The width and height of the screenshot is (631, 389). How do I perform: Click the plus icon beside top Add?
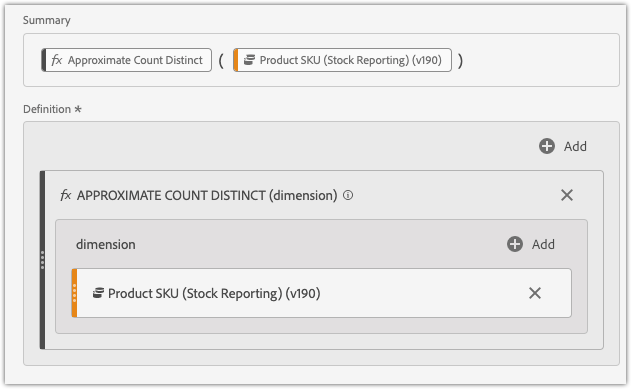point(547,146)
